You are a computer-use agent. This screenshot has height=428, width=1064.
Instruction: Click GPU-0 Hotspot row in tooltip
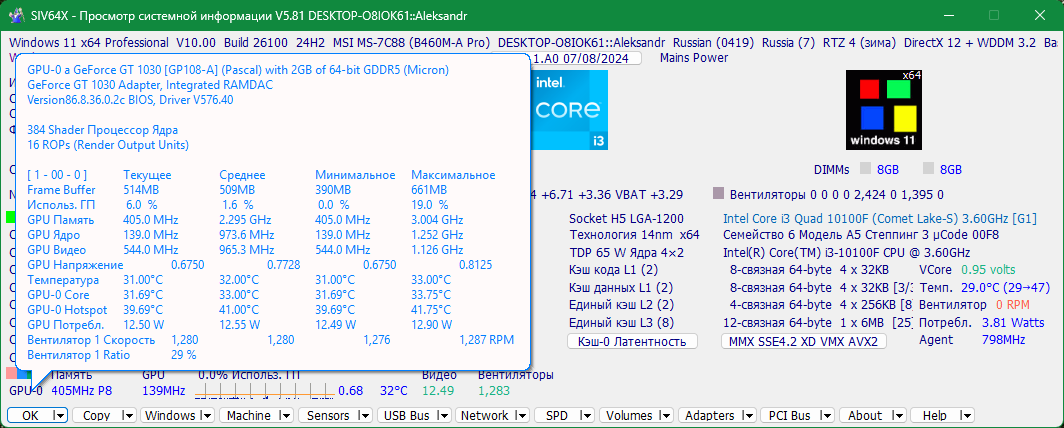239,309
